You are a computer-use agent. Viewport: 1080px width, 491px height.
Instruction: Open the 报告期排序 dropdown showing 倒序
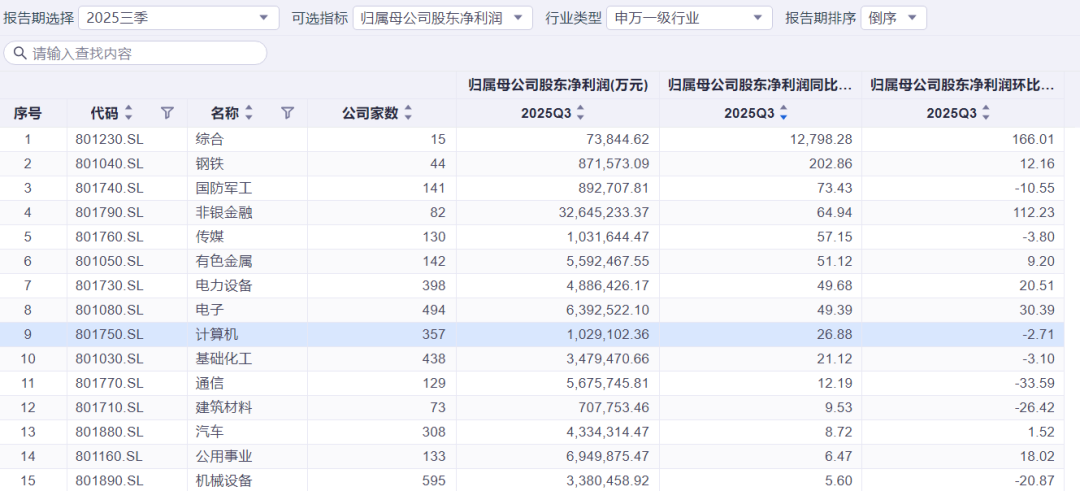(x=893, y=18)
